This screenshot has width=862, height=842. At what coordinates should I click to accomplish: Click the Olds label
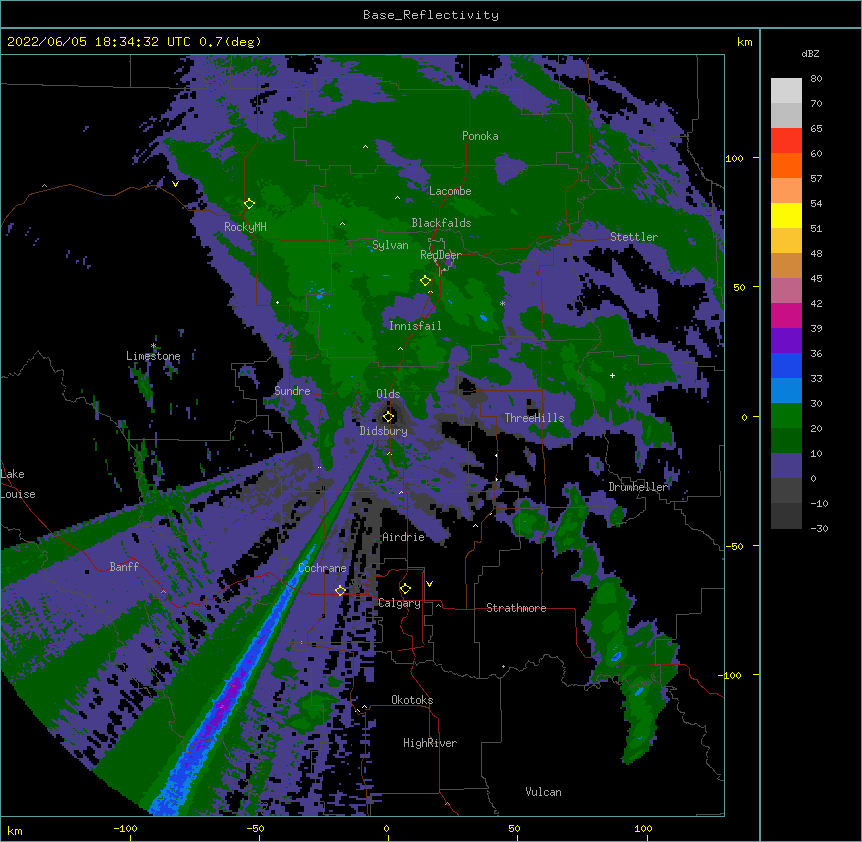pyautogui.click(x=388, y=394)
